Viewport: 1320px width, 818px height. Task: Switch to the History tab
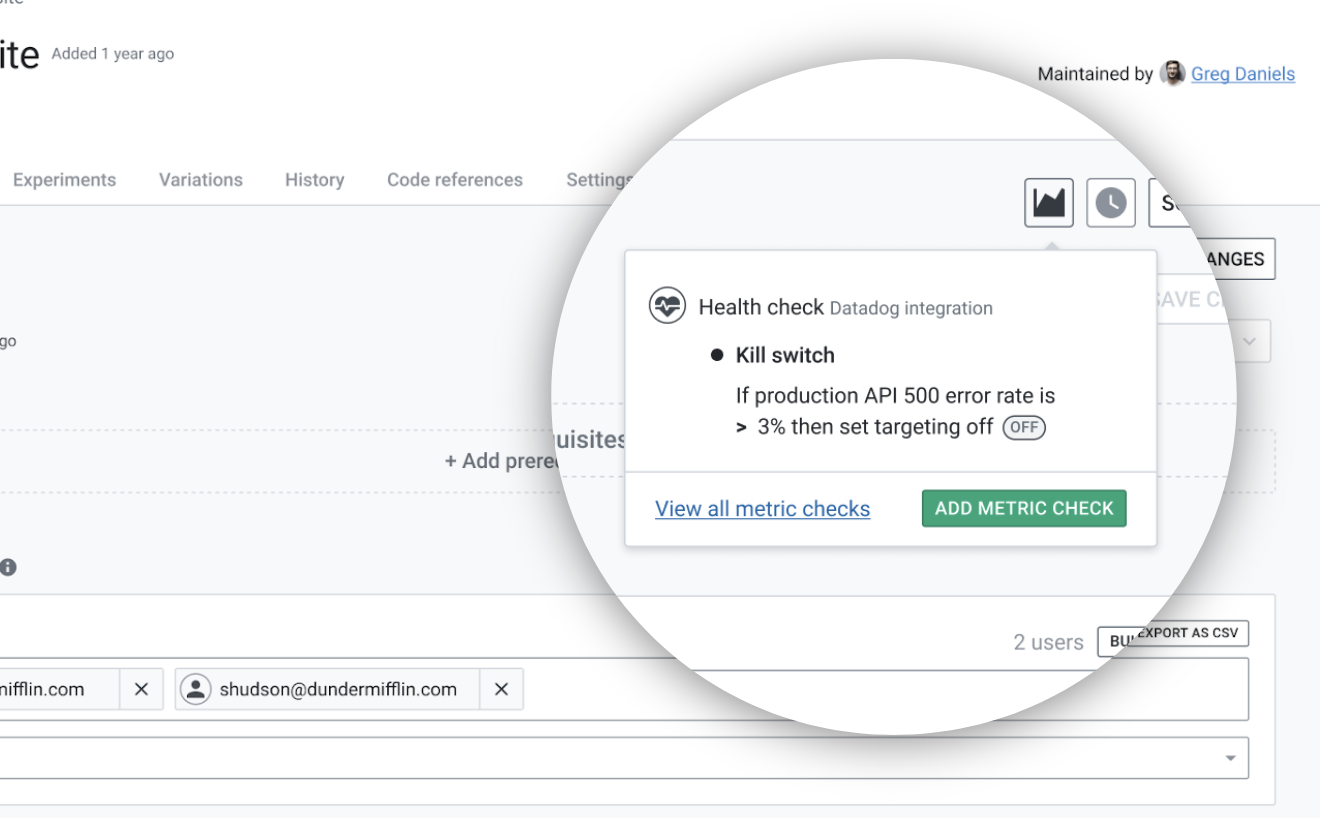click(314, 180)
